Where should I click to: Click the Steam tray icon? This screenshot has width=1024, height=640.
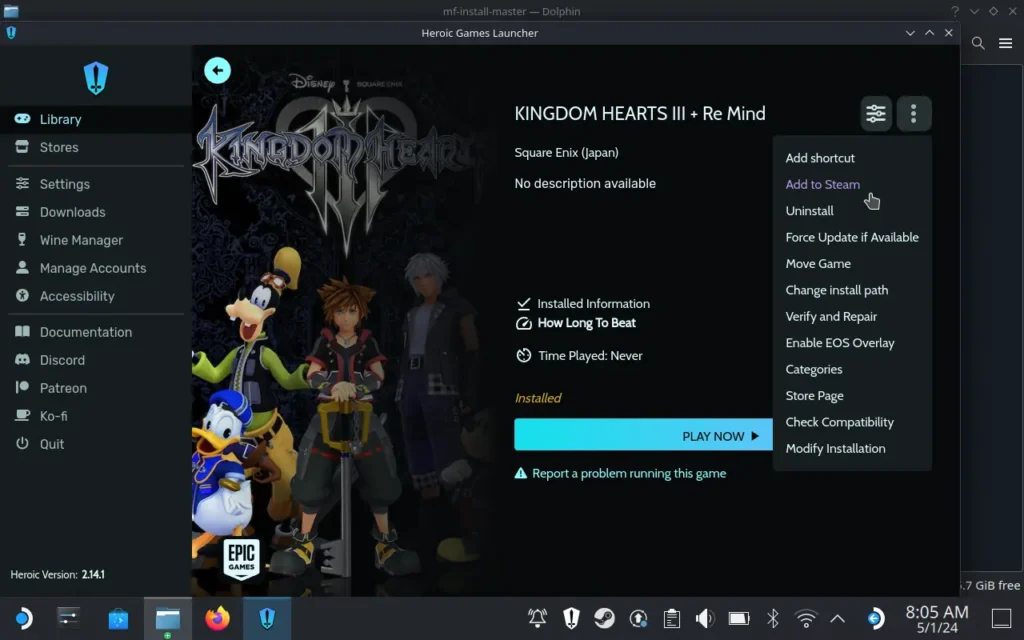[605, 618]
